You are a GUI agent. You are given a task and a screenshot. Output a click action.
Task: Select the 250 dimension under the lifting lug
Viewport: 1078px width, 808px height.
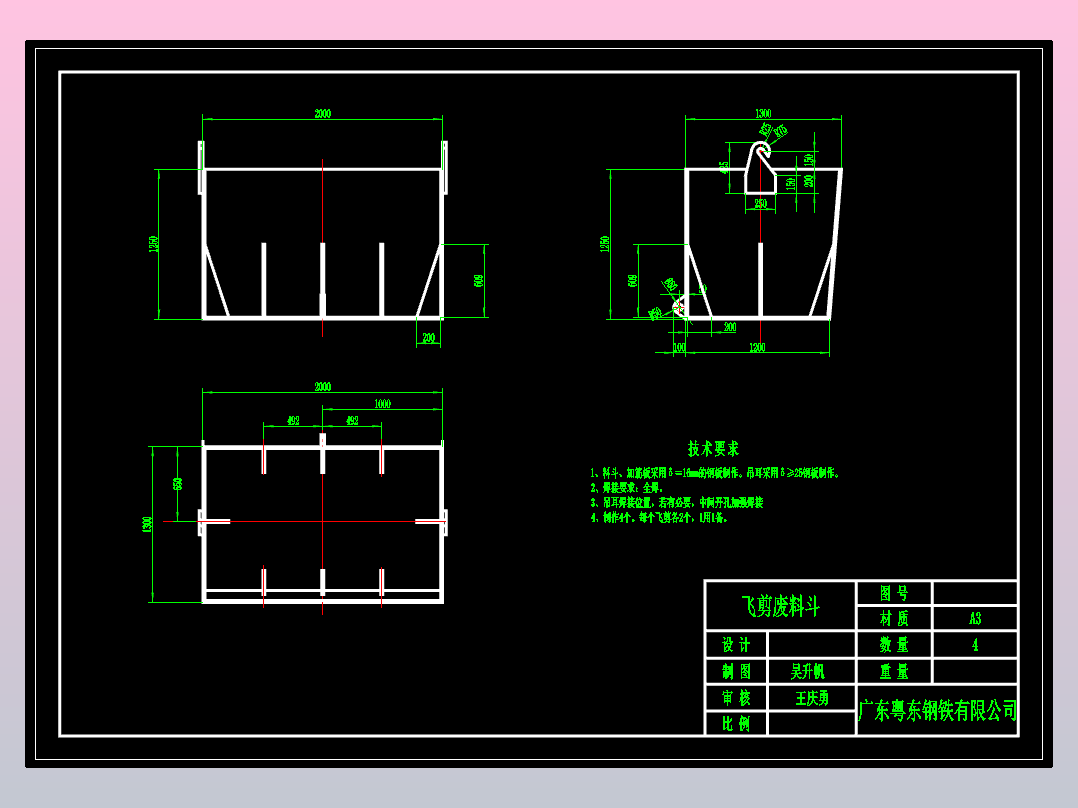coord(760,204)
